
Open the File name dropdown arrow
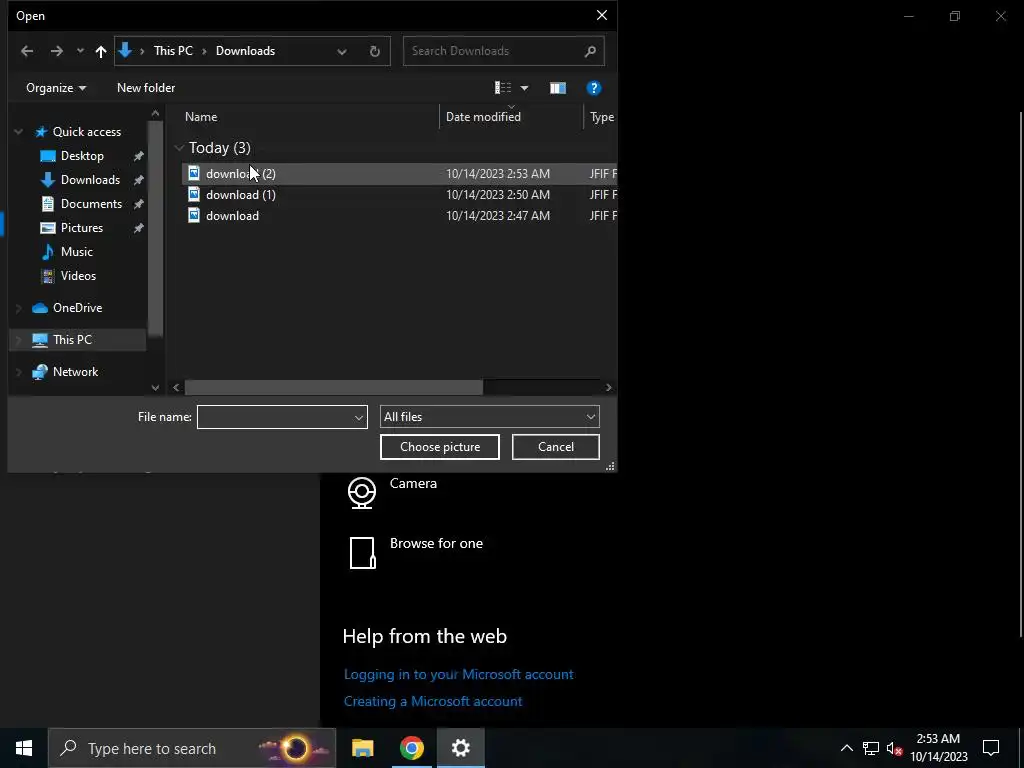pos(359,417)
